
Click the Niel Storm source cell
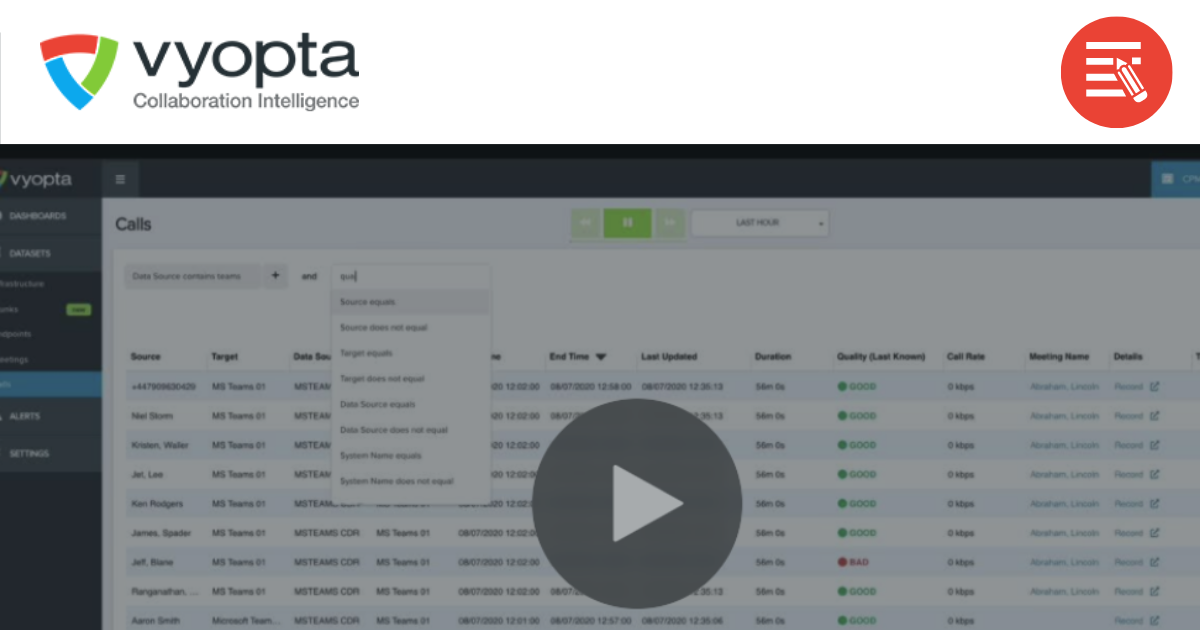click(x=152, y=416)
